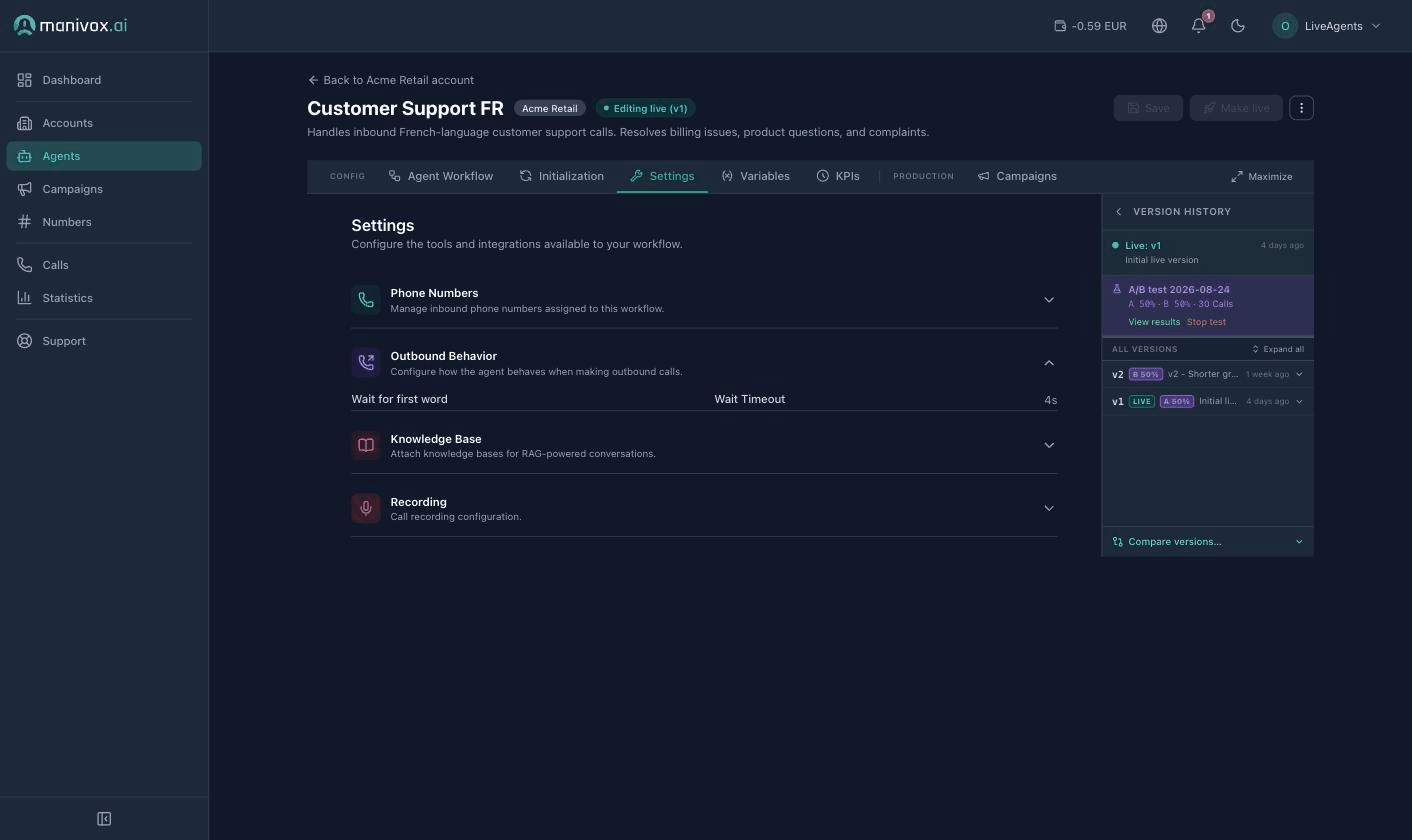Click the wallet balance -0.59 EUR
This screenshot has width=1412, height=840.
coord(1090,26)
